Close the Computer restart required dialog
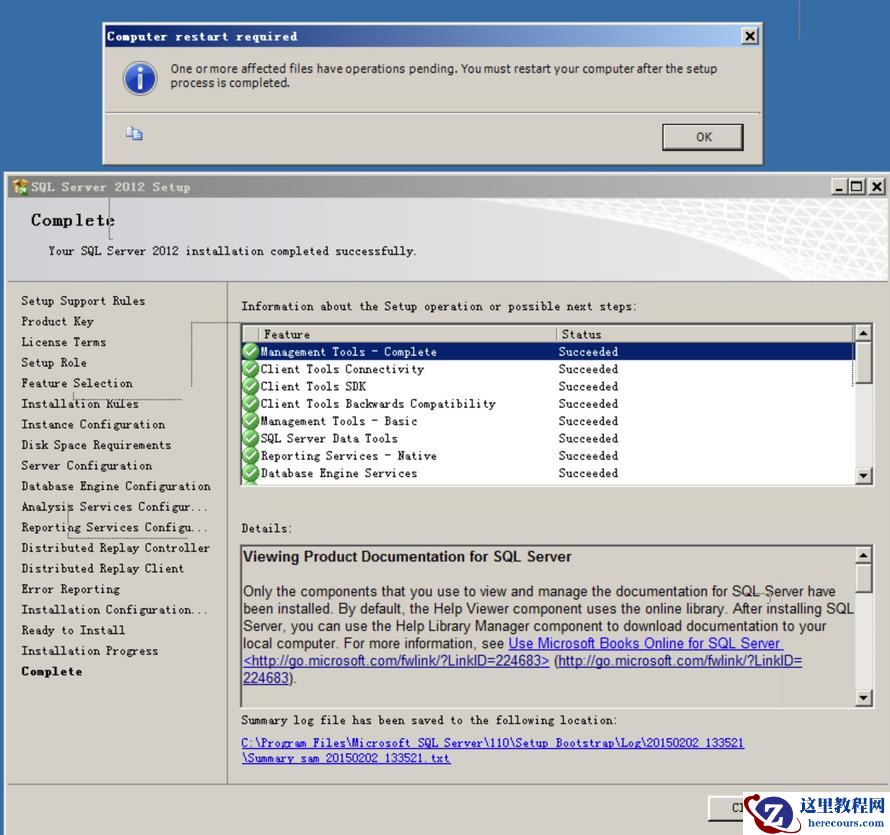The width and height of the screenshot is (890, 835). point(750,36)
